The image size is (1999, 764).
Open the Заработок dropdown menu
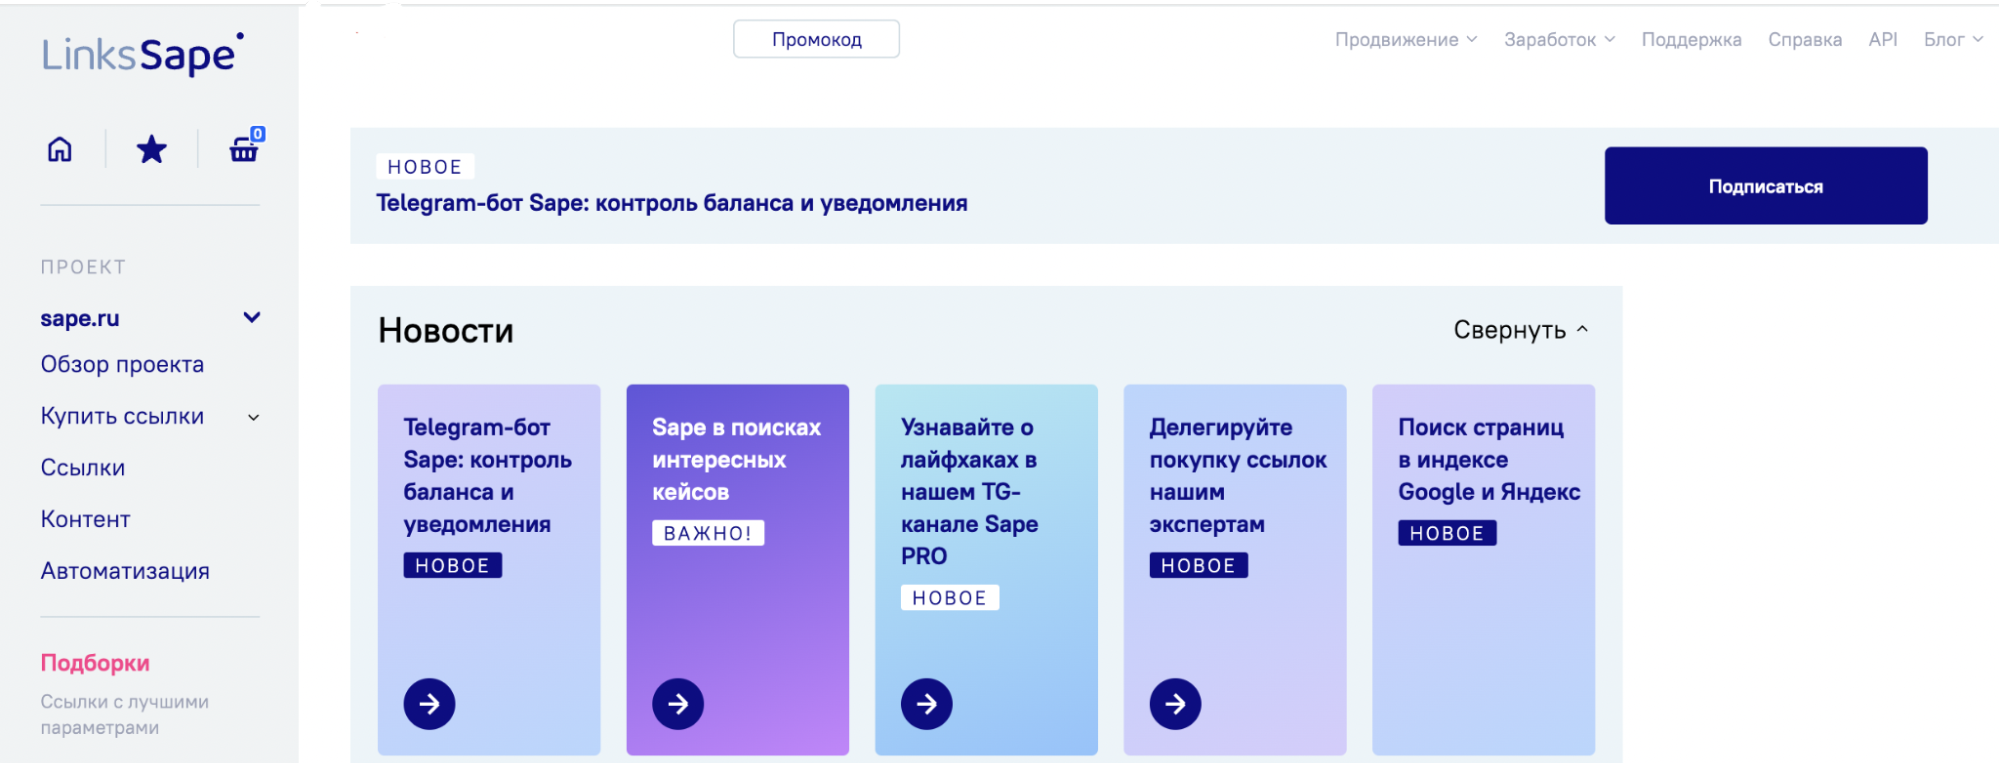1558,40
